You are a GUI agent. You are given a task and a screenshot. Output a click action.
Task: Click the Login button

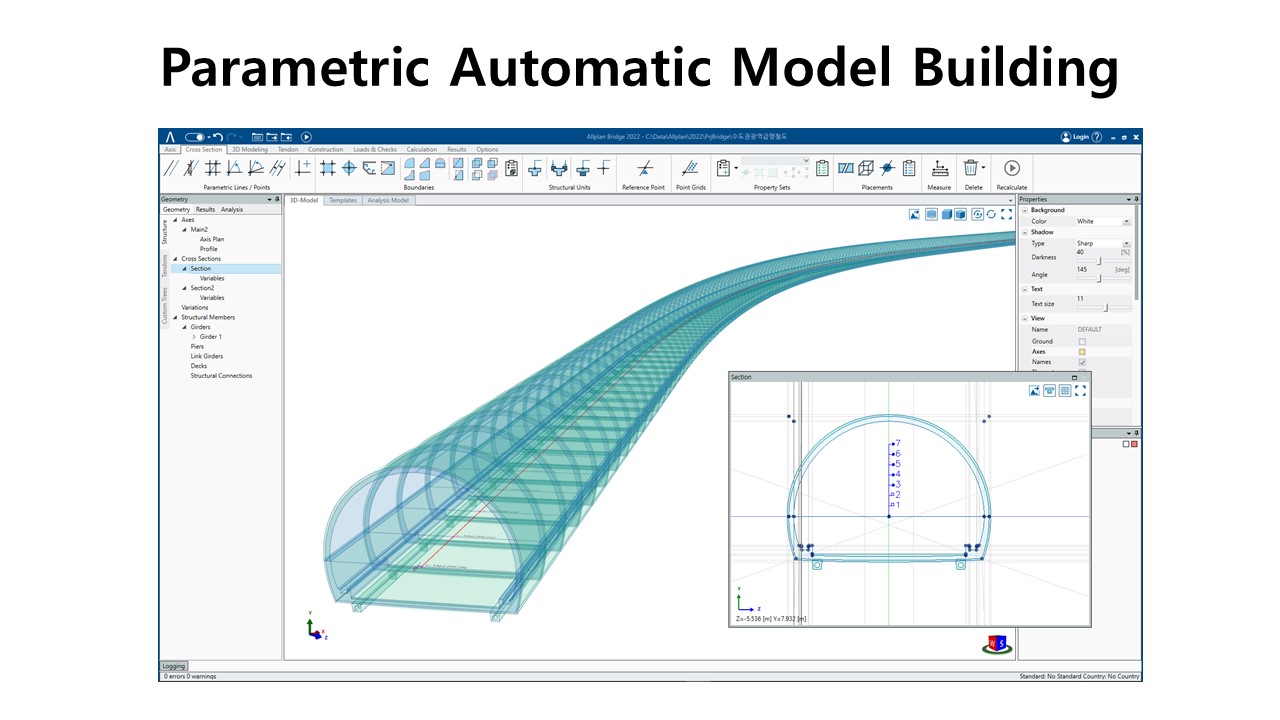pos(1074,137)
